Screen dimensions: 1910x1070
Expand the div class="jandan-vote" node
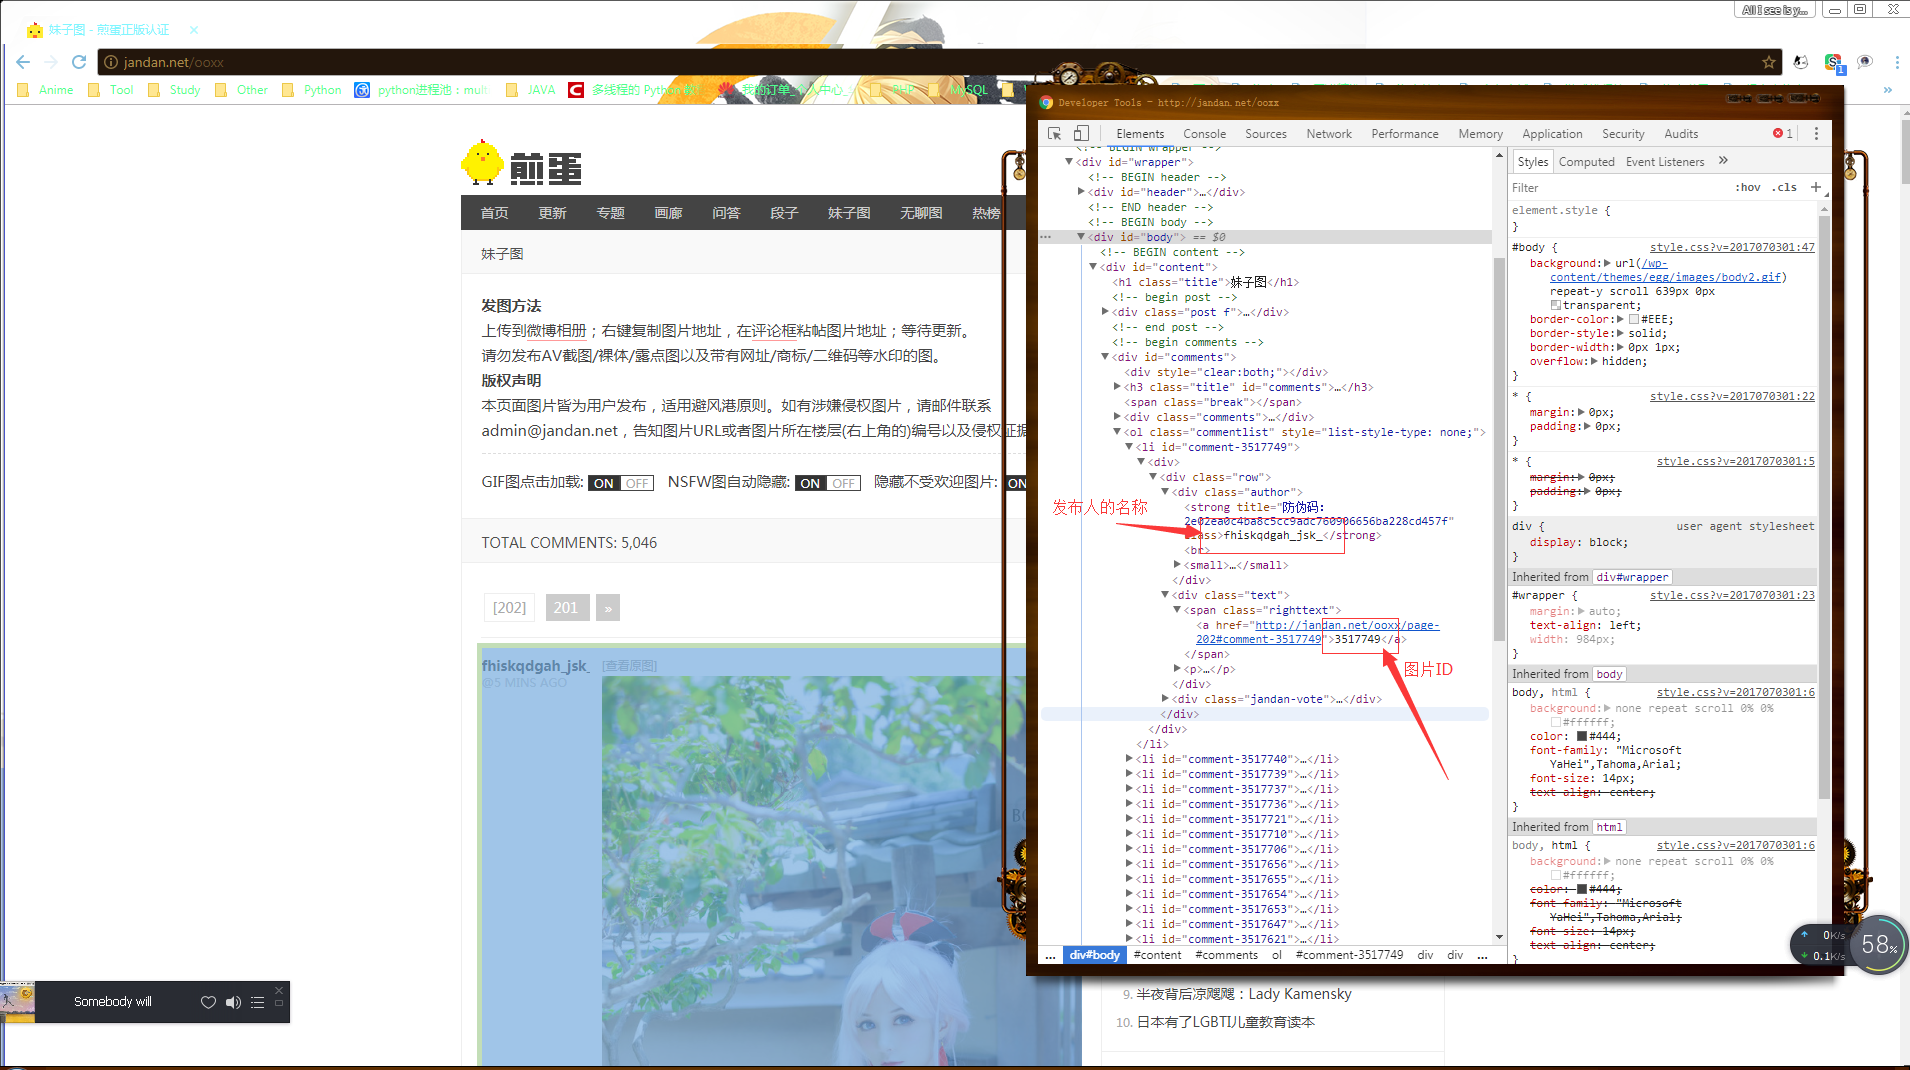pos(1165,699)
